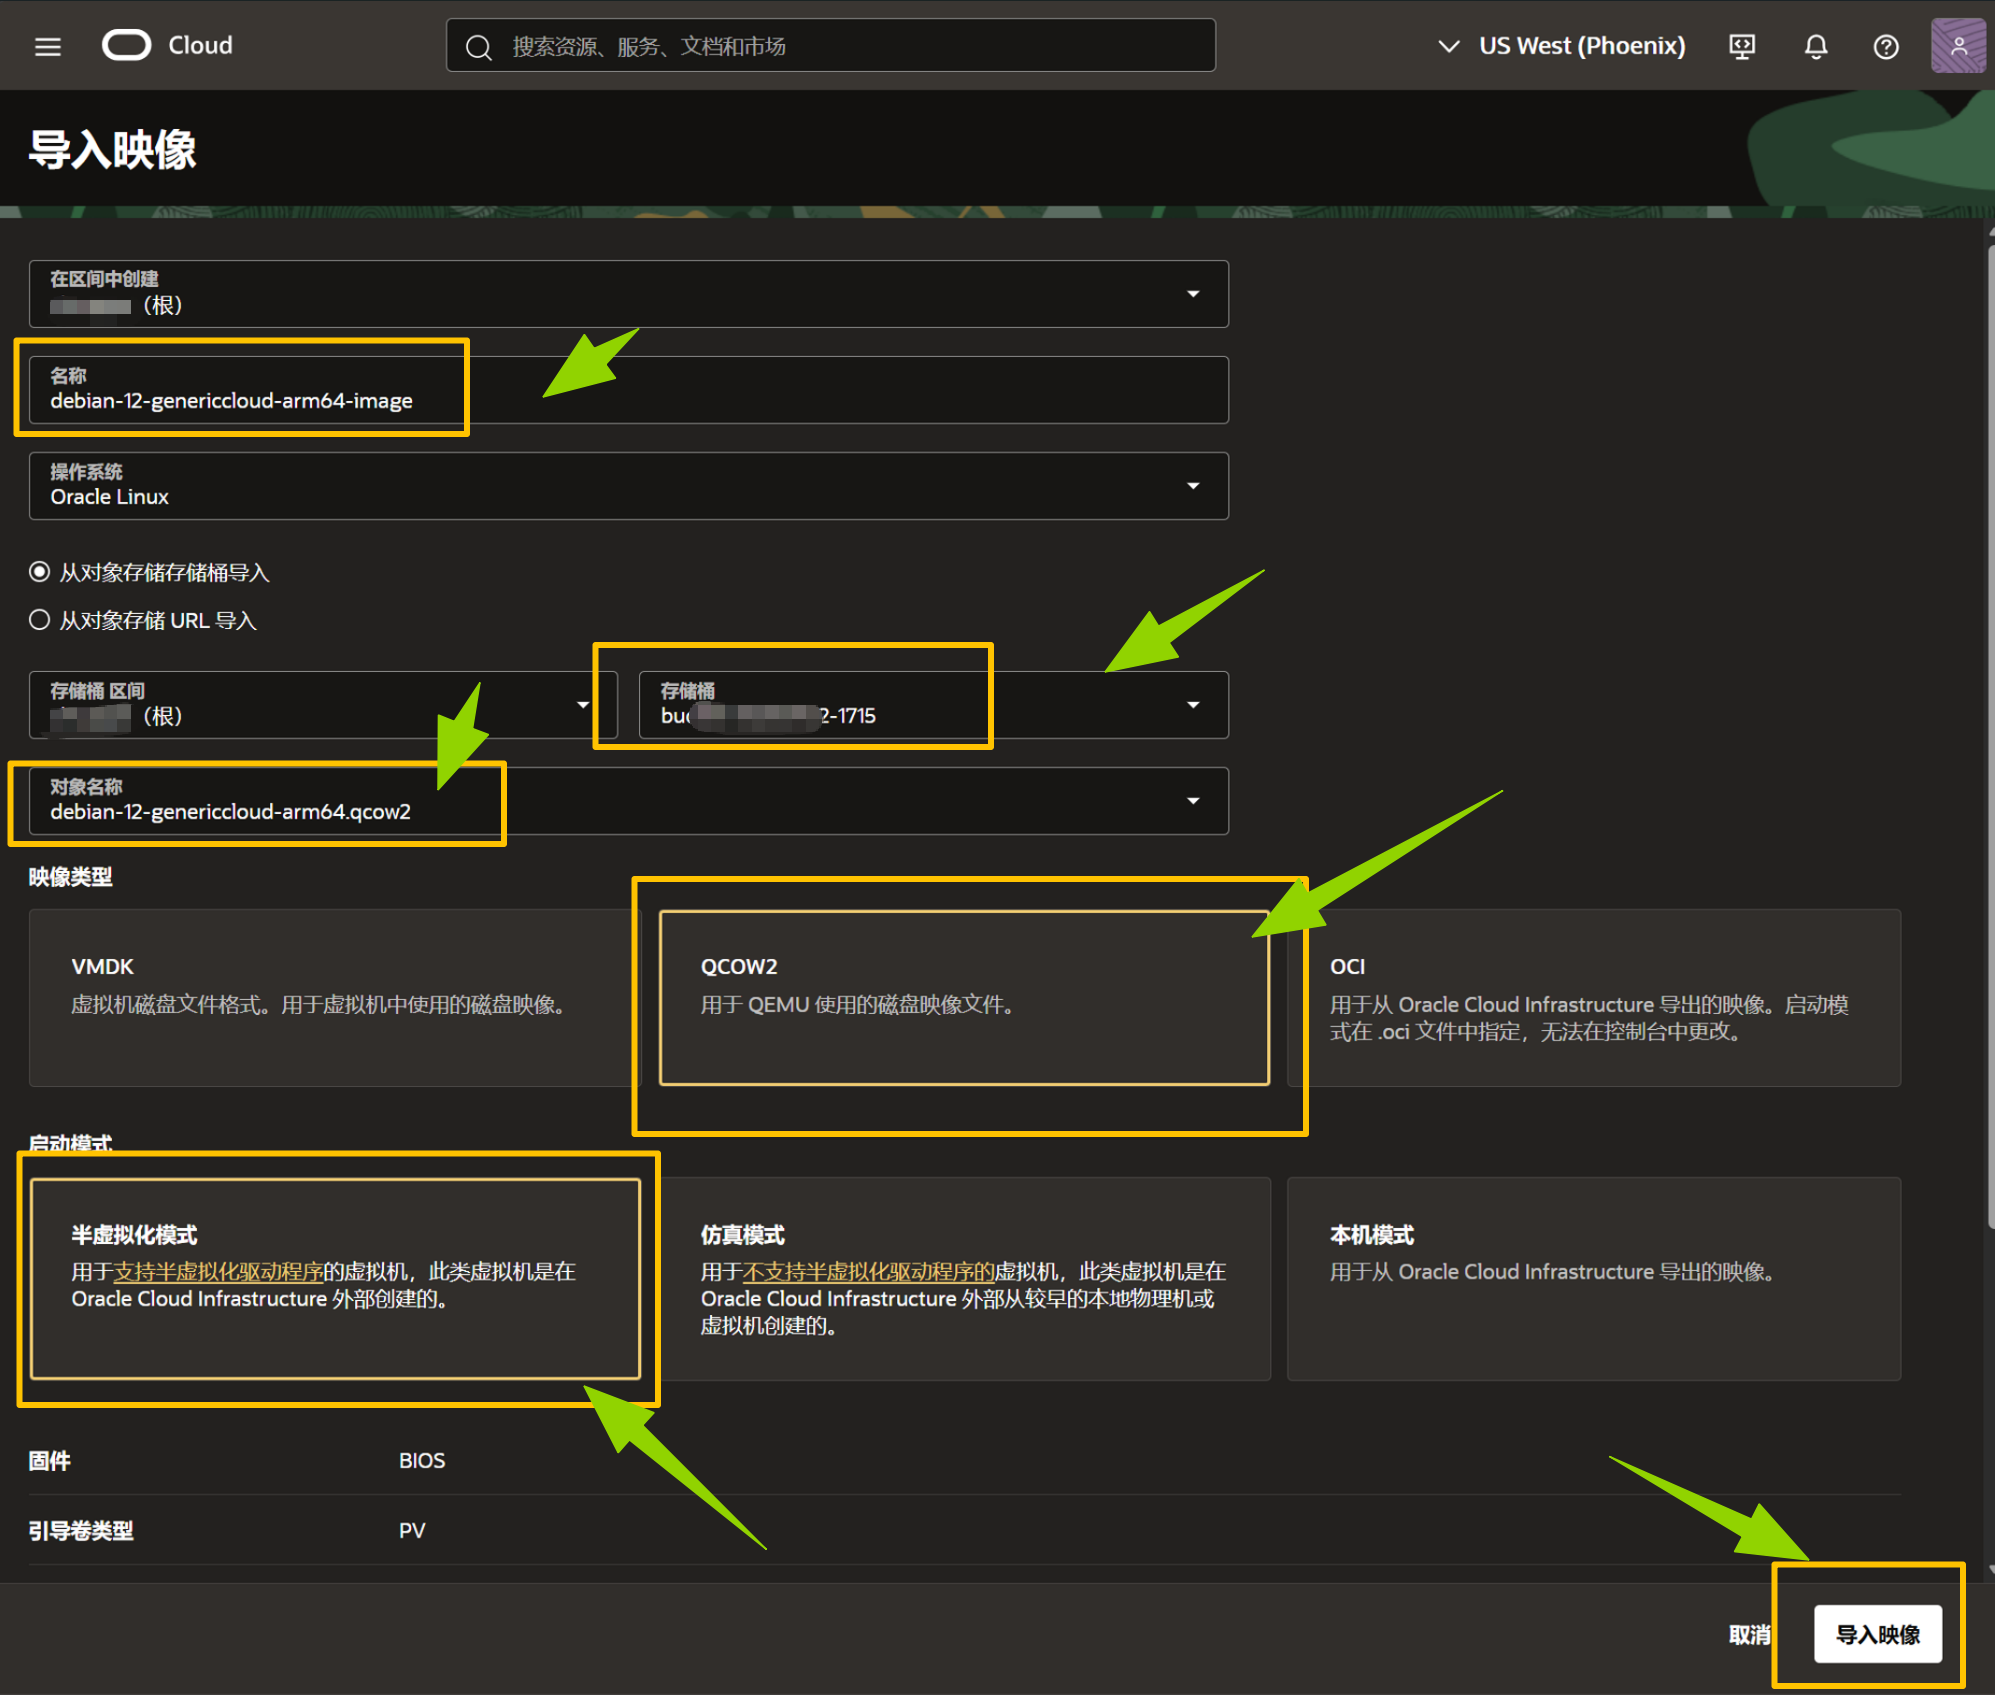Expand the 对象名称 dropdown
This screenshot has height=1695, width=1995.
pos(1192,801)
